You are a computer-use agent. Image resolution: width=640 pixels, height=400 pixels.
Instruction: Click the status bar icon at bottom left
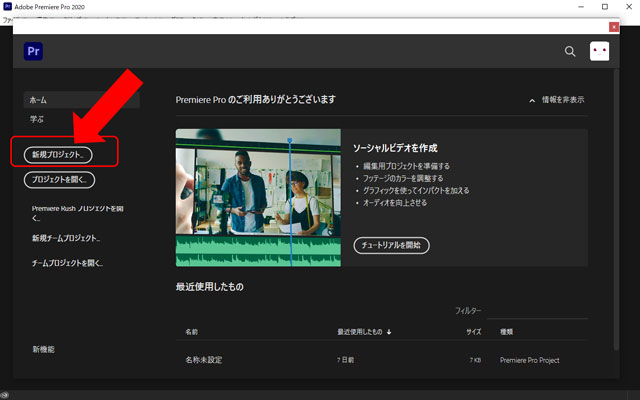(4, 395)
